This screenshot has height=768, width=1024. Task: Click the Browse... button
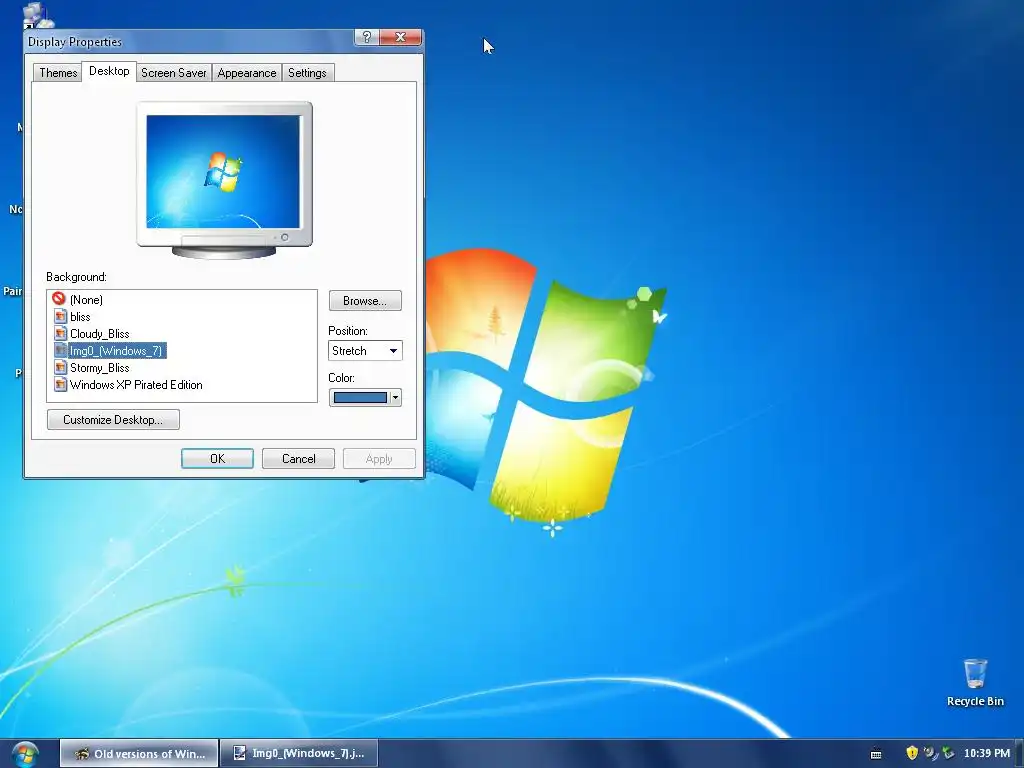[365, 301]
